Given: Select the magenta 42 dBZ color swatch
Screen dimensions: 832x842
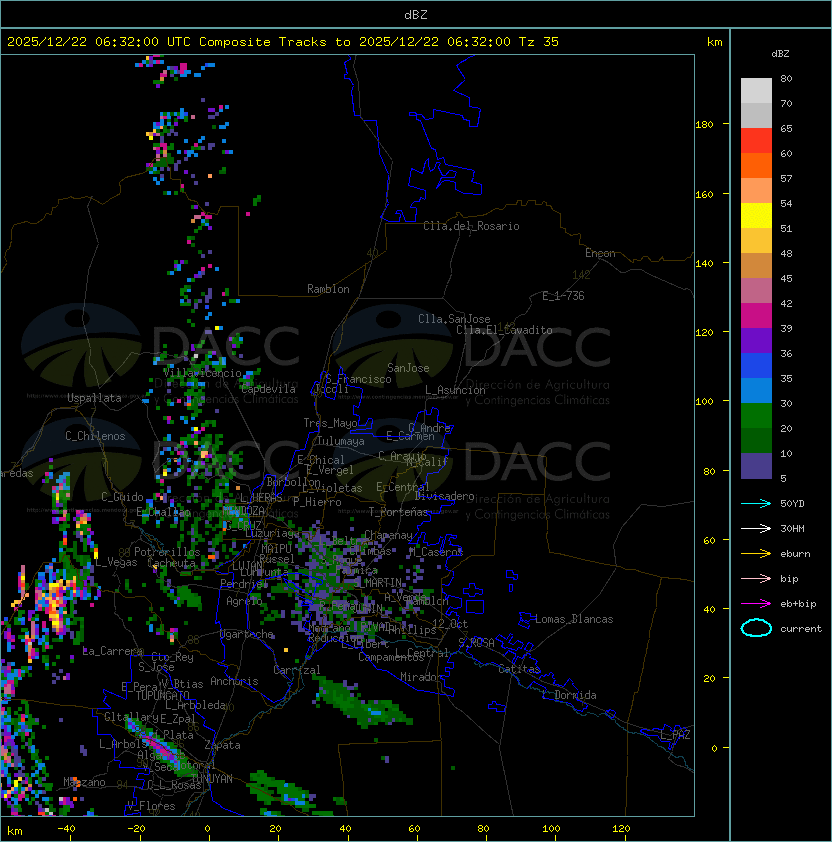Looking at the screenshot, I should (x=756, y=316).
